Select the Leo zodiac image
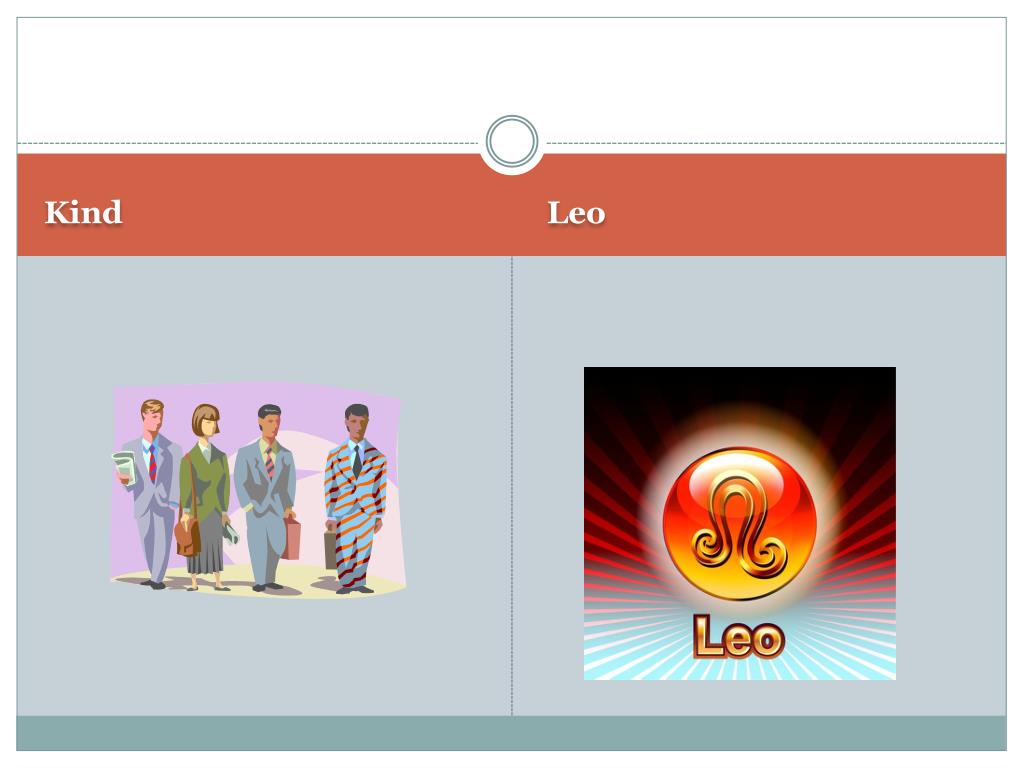Image resolution: width=1024 pixels, height=768 pixels. (739, 523)
